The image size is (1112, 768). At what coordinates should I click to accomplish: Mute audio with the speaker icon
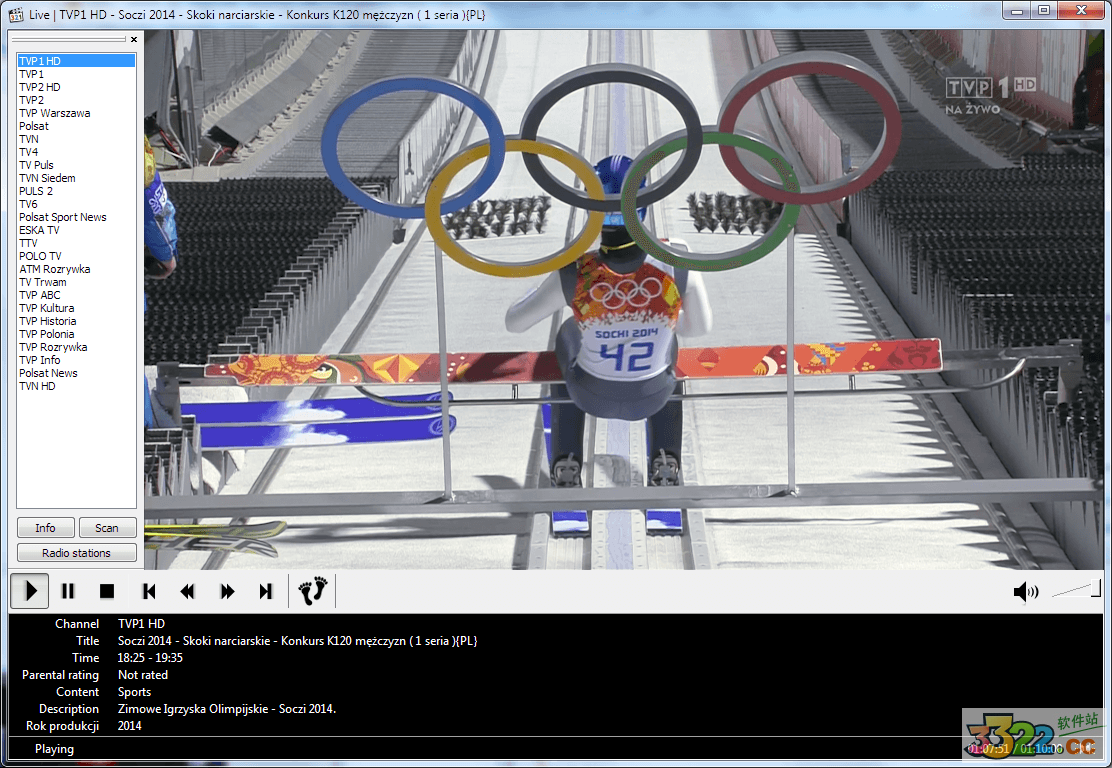tap(1025, 591)
